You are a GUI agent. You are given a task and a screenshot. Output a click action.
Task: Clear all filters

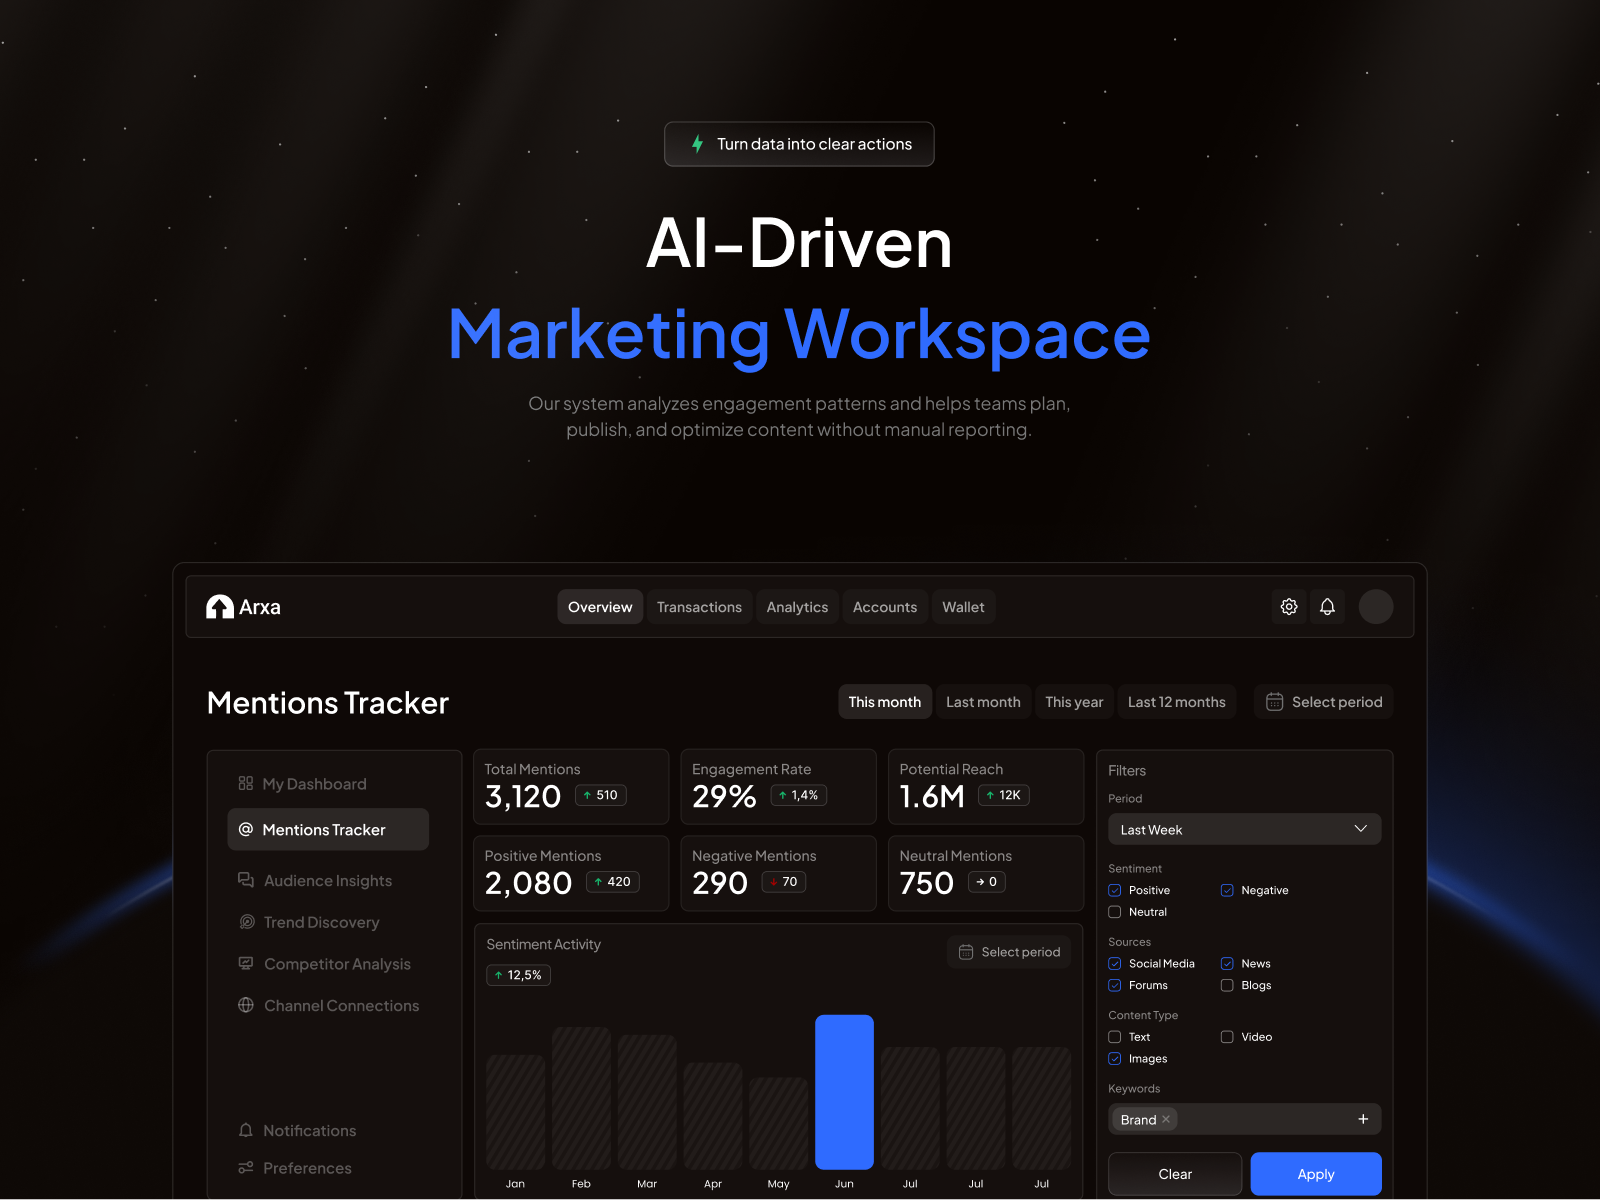pos(1175,1174)
